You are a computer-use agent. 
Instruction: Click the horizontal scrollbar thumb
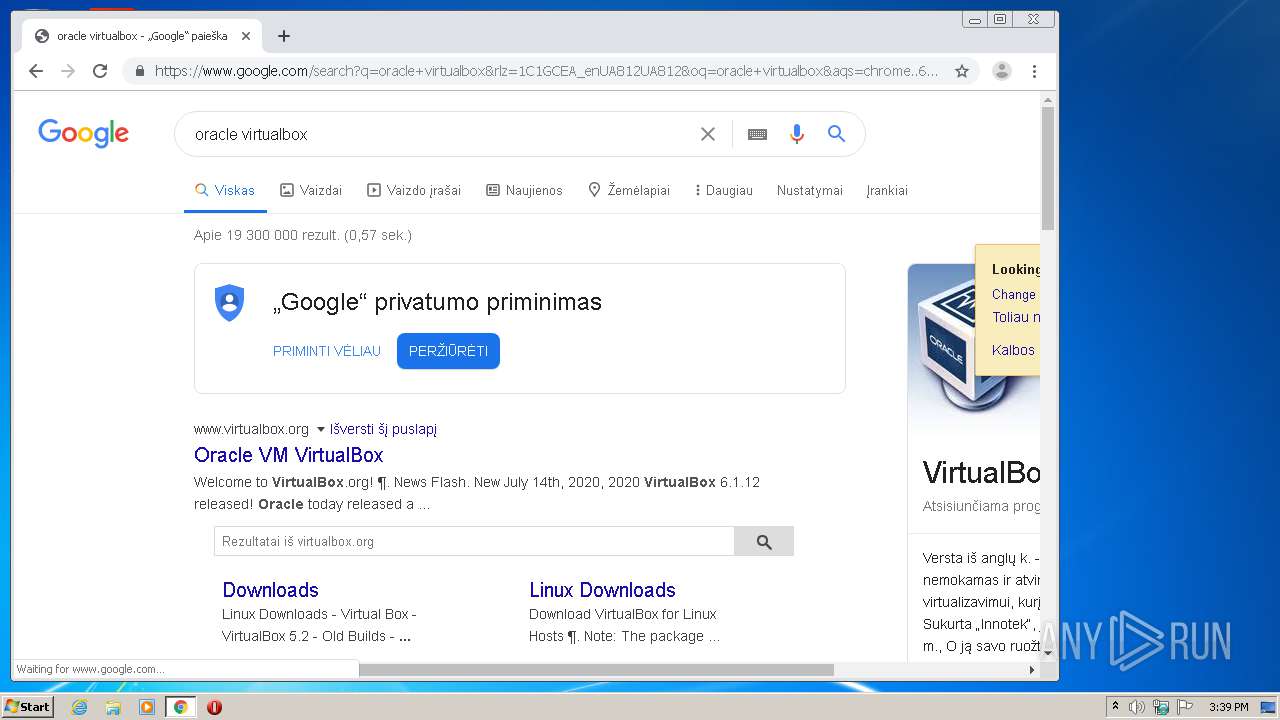click(596, 670)
